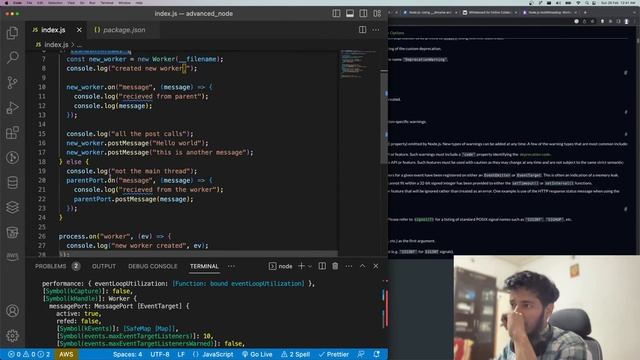Open the Manage gear in activity bar
Image resolution: width=640 pixels, height=360 pixels.
point(12,336)
